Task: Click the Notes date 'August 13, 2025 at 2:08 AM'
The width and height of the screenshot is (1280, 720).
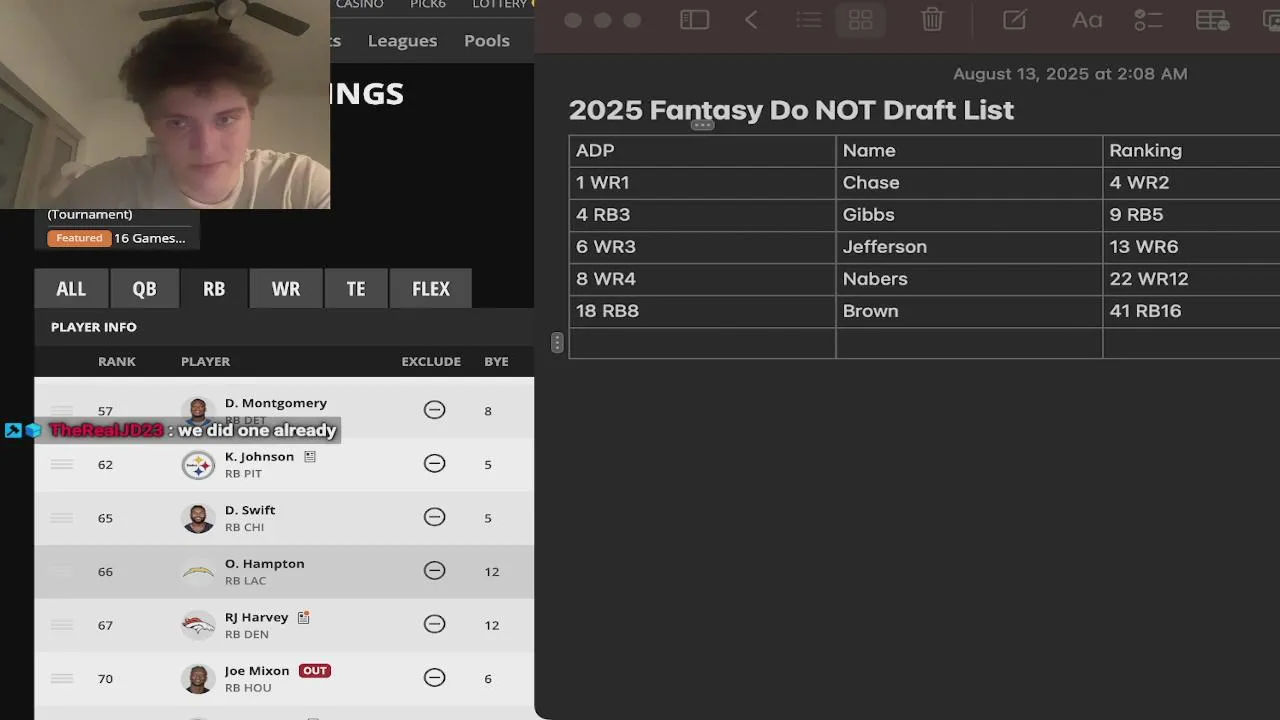Action: point(1070,74)
